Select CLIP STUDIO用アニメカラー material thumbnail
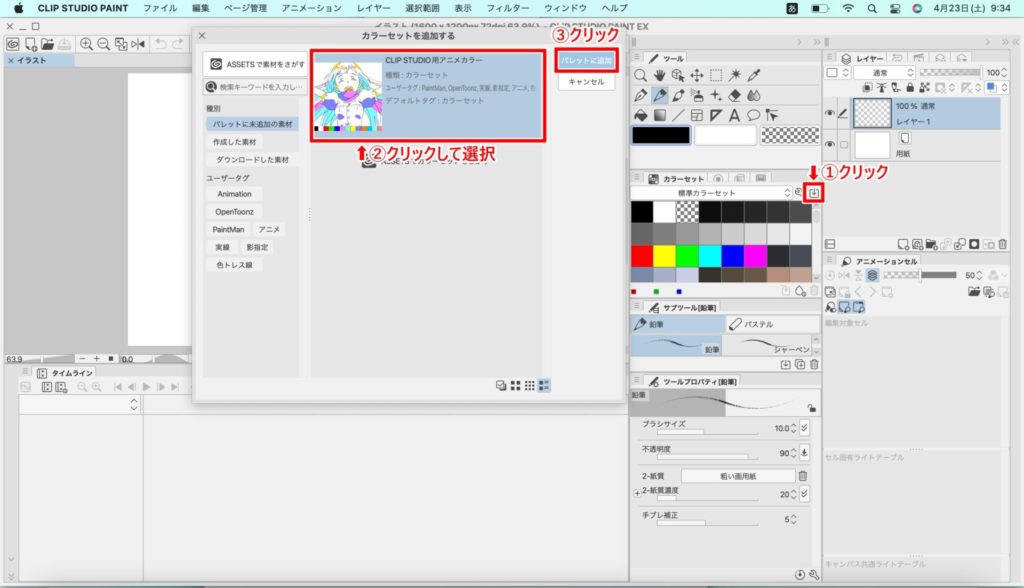 (348, 95)
